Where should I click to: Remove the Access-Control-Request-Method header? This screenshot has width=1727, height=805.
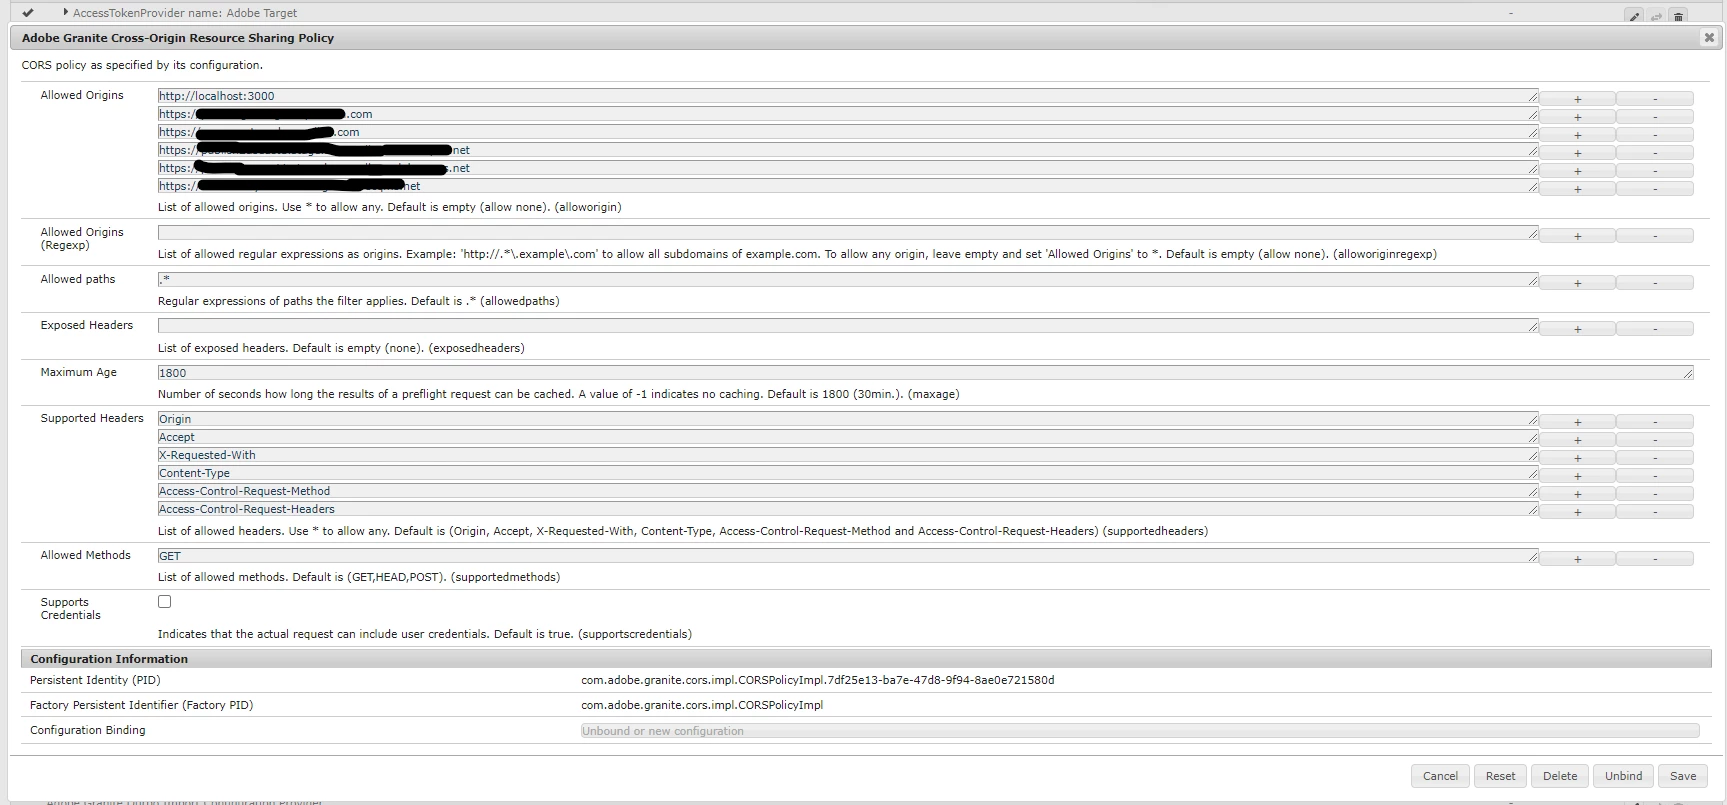tap(1655, 494)
